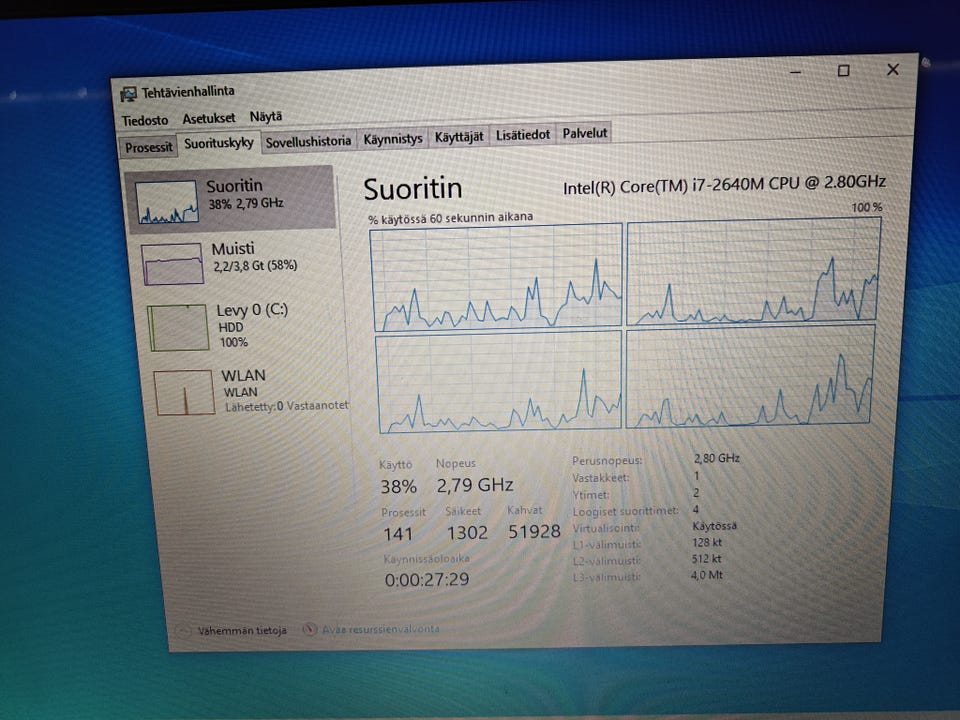Open the Asetukset menu
This screenshot has height=720, width=960.
click(209, 118)
